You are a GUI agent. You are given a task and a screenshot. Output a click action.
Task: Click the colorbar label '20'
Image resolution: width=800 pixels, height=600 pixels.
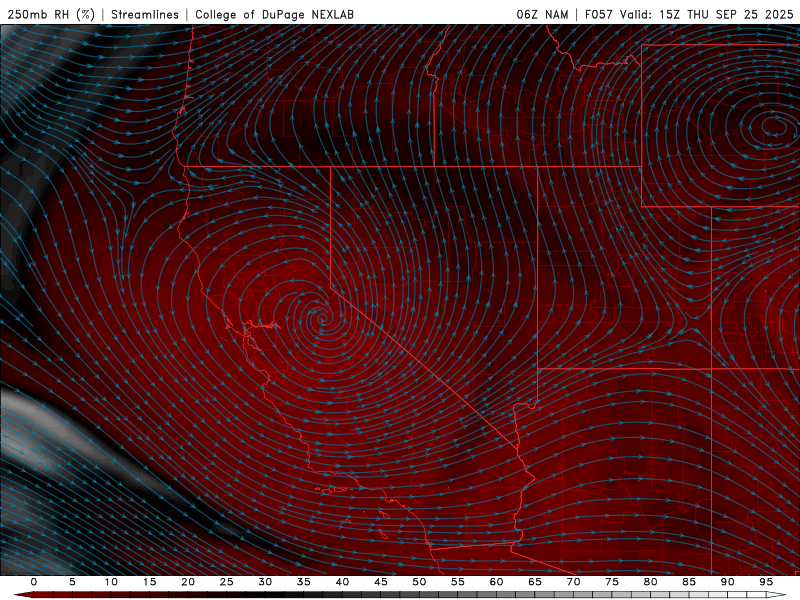click(x=188, y=582)
